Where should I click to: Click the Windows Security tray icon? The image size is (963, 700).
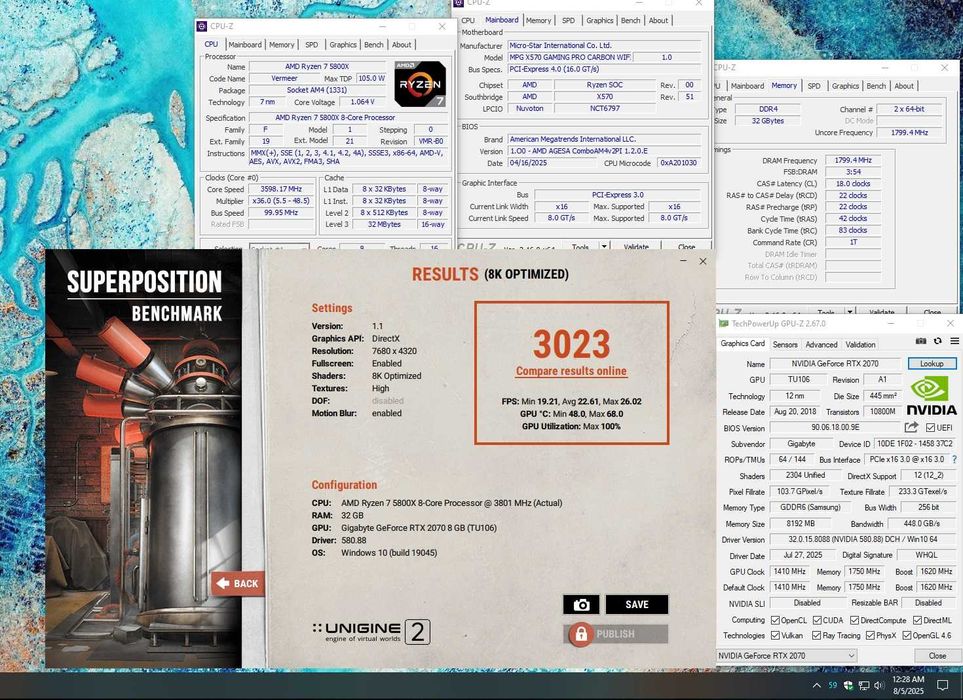[848, 685]
